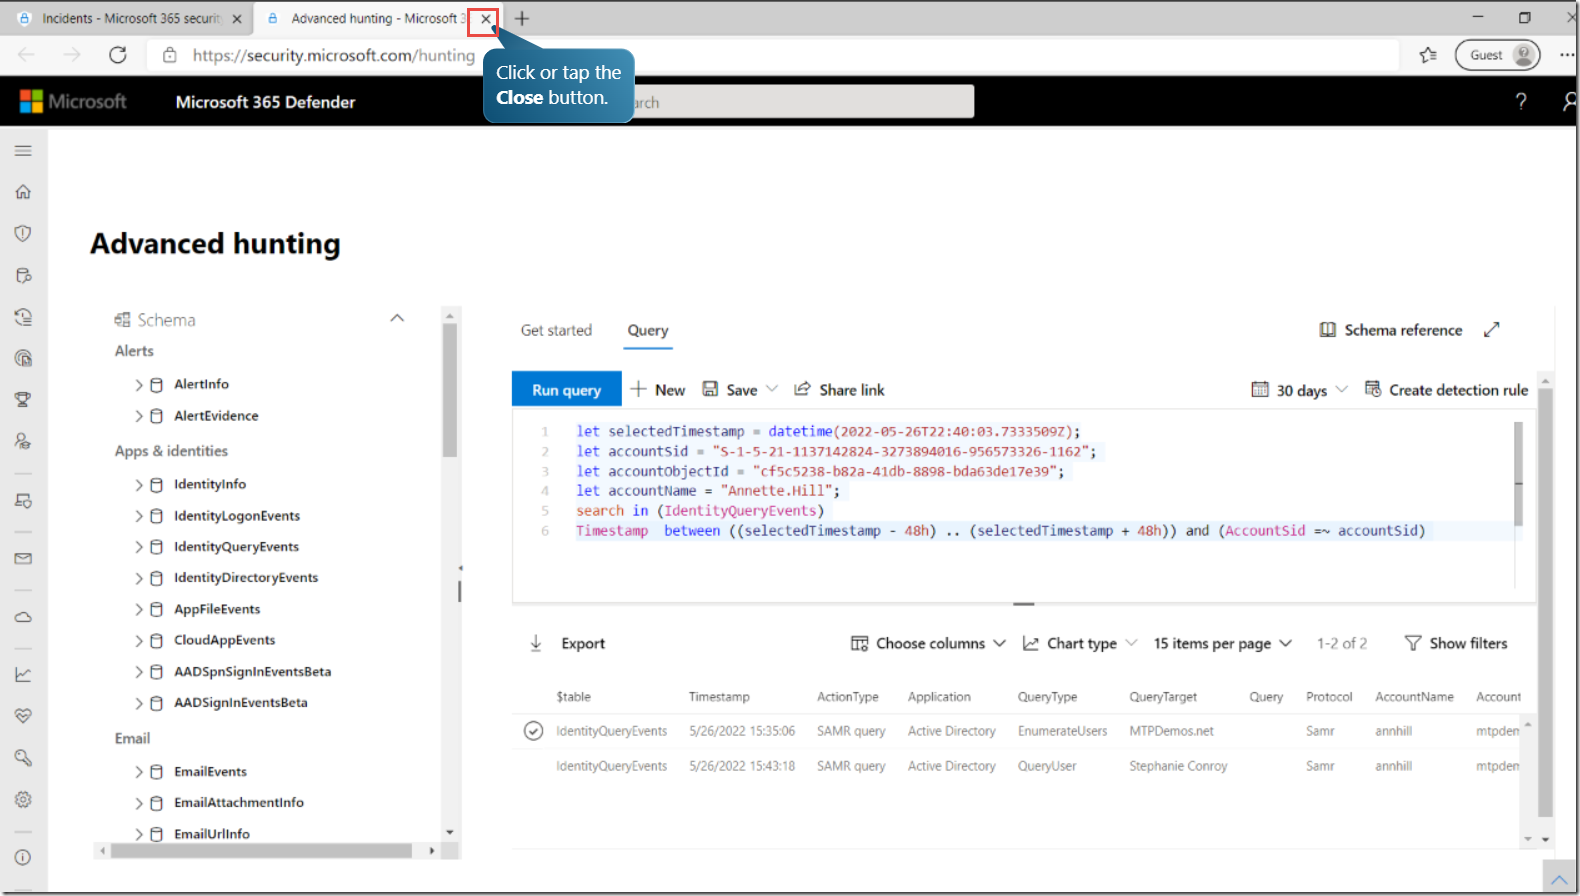
Task: Click schema panel vertical scrollbar
Action: [x=450, y=390]
